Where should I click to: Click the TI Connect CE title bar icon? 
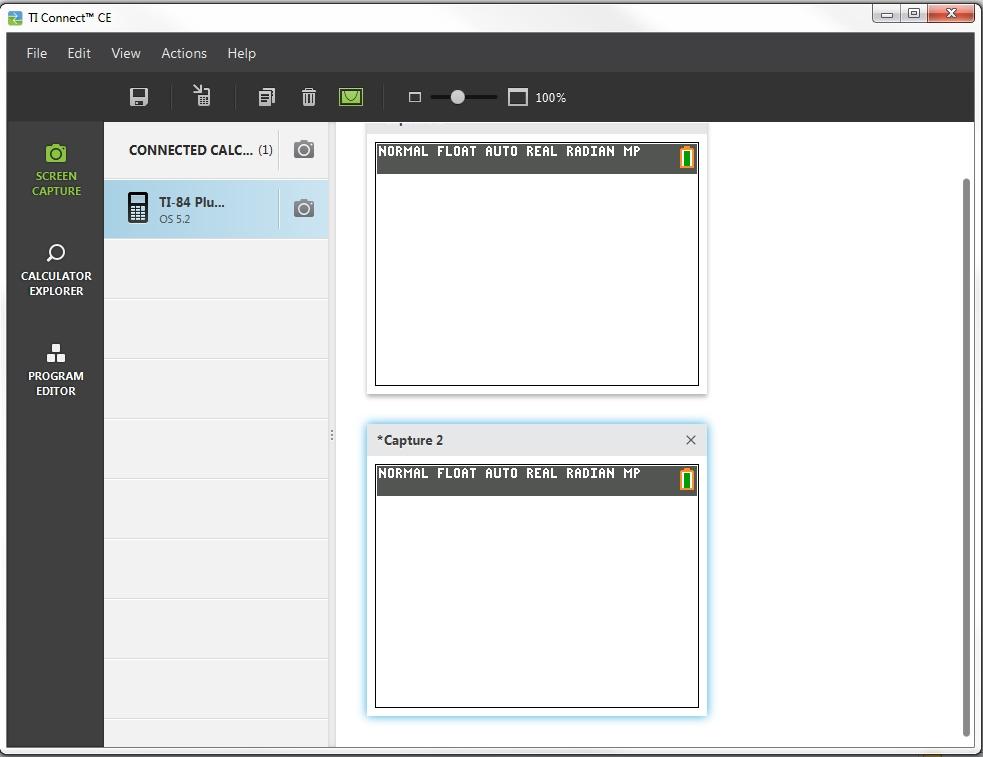[15, 18]
